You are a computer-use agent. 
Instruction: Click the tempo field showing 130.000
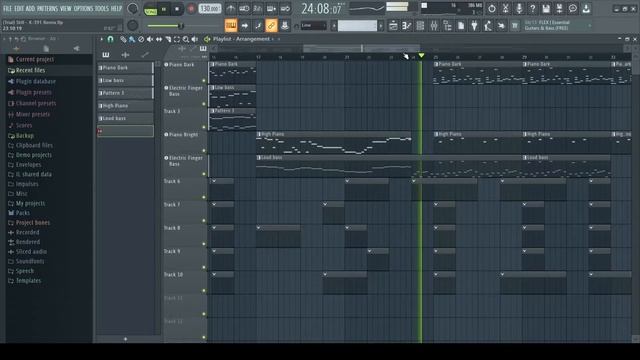(210, 9)
